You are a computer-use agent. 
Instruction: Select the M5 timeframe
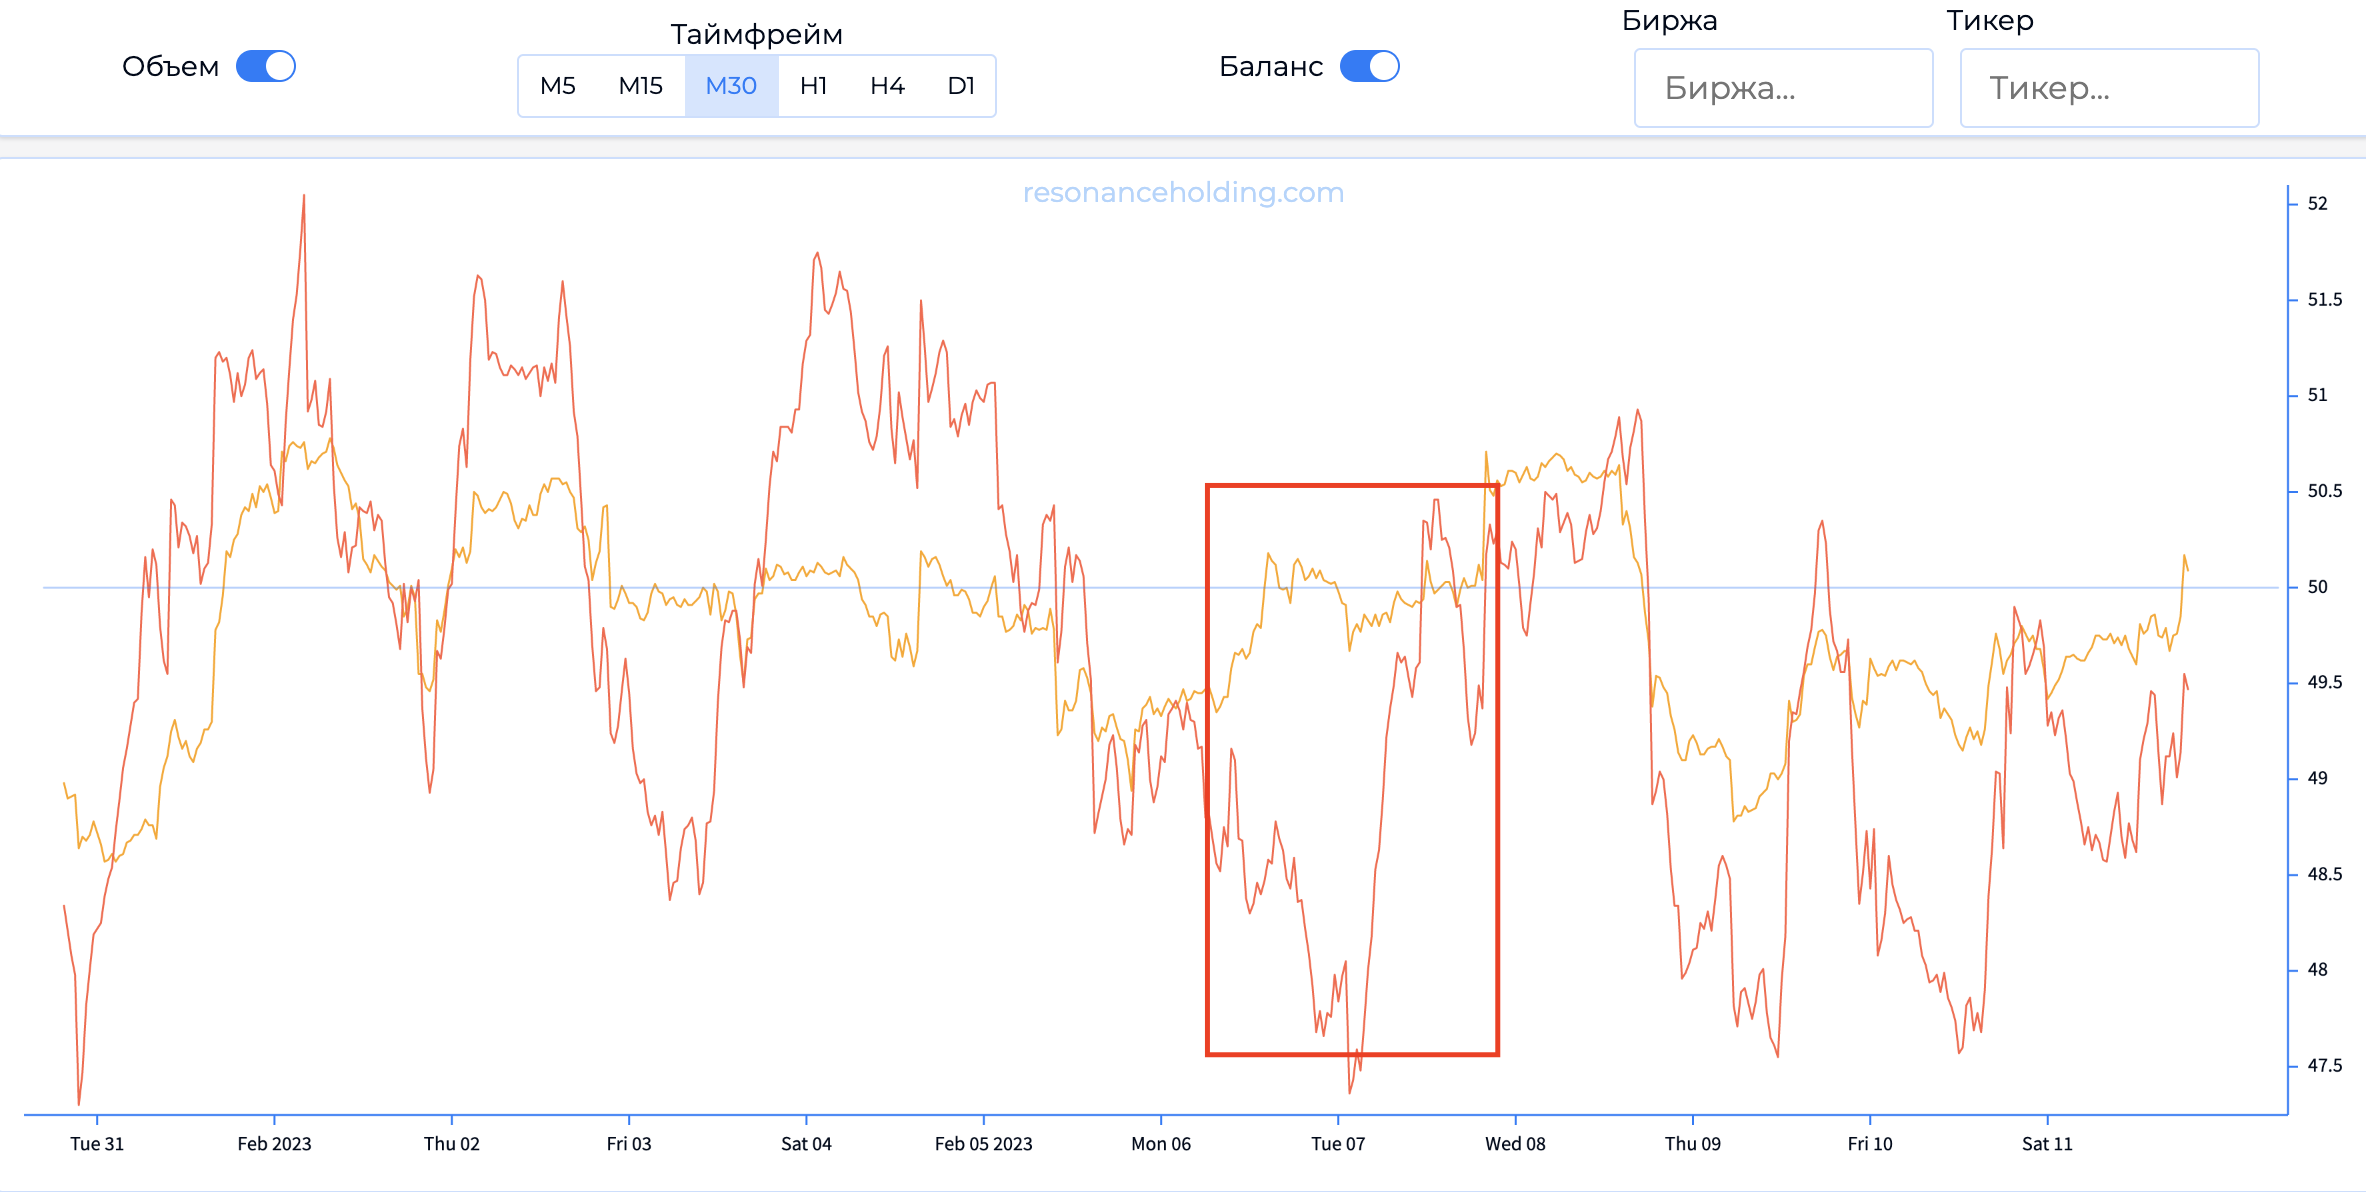[x=557, y=86]
